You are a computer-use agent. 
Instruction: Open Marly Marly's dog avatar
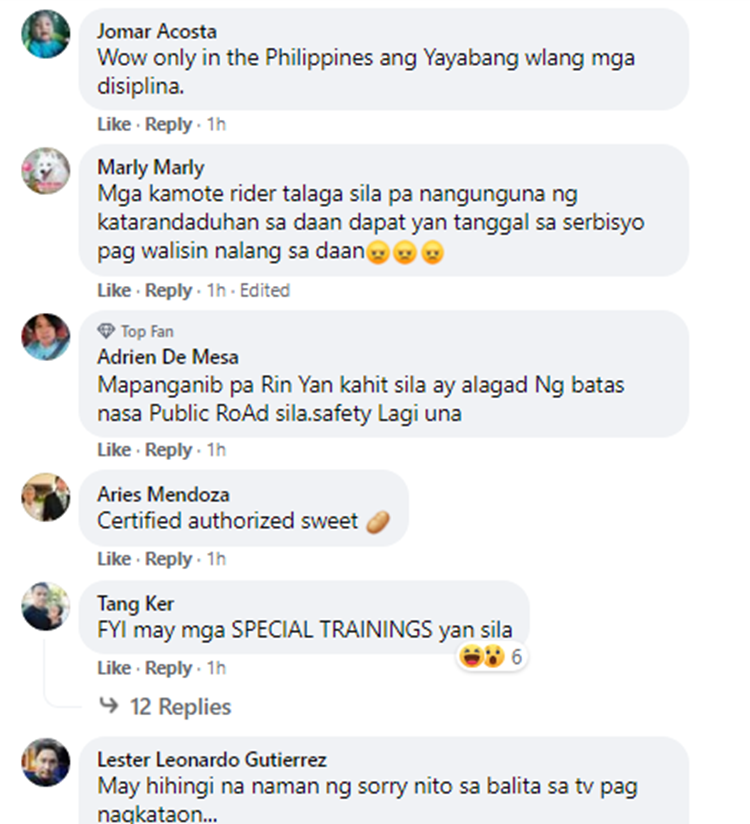tap(46, 171)
